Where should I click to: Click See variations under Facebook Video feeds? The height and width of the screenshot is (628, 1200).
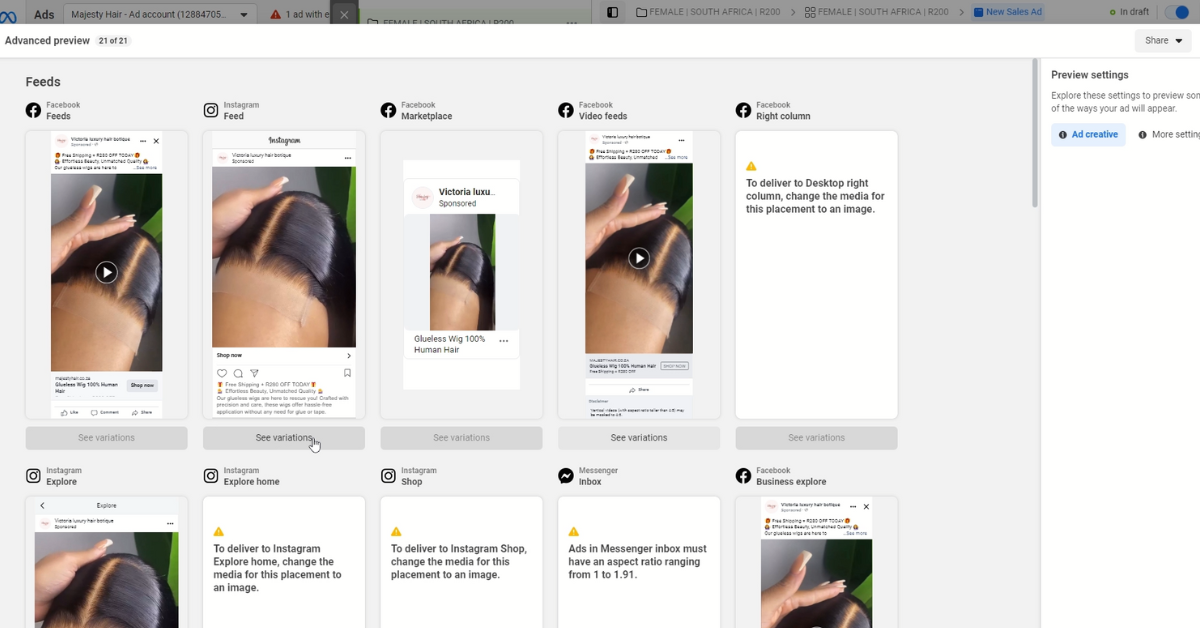[x=639, y=438]
